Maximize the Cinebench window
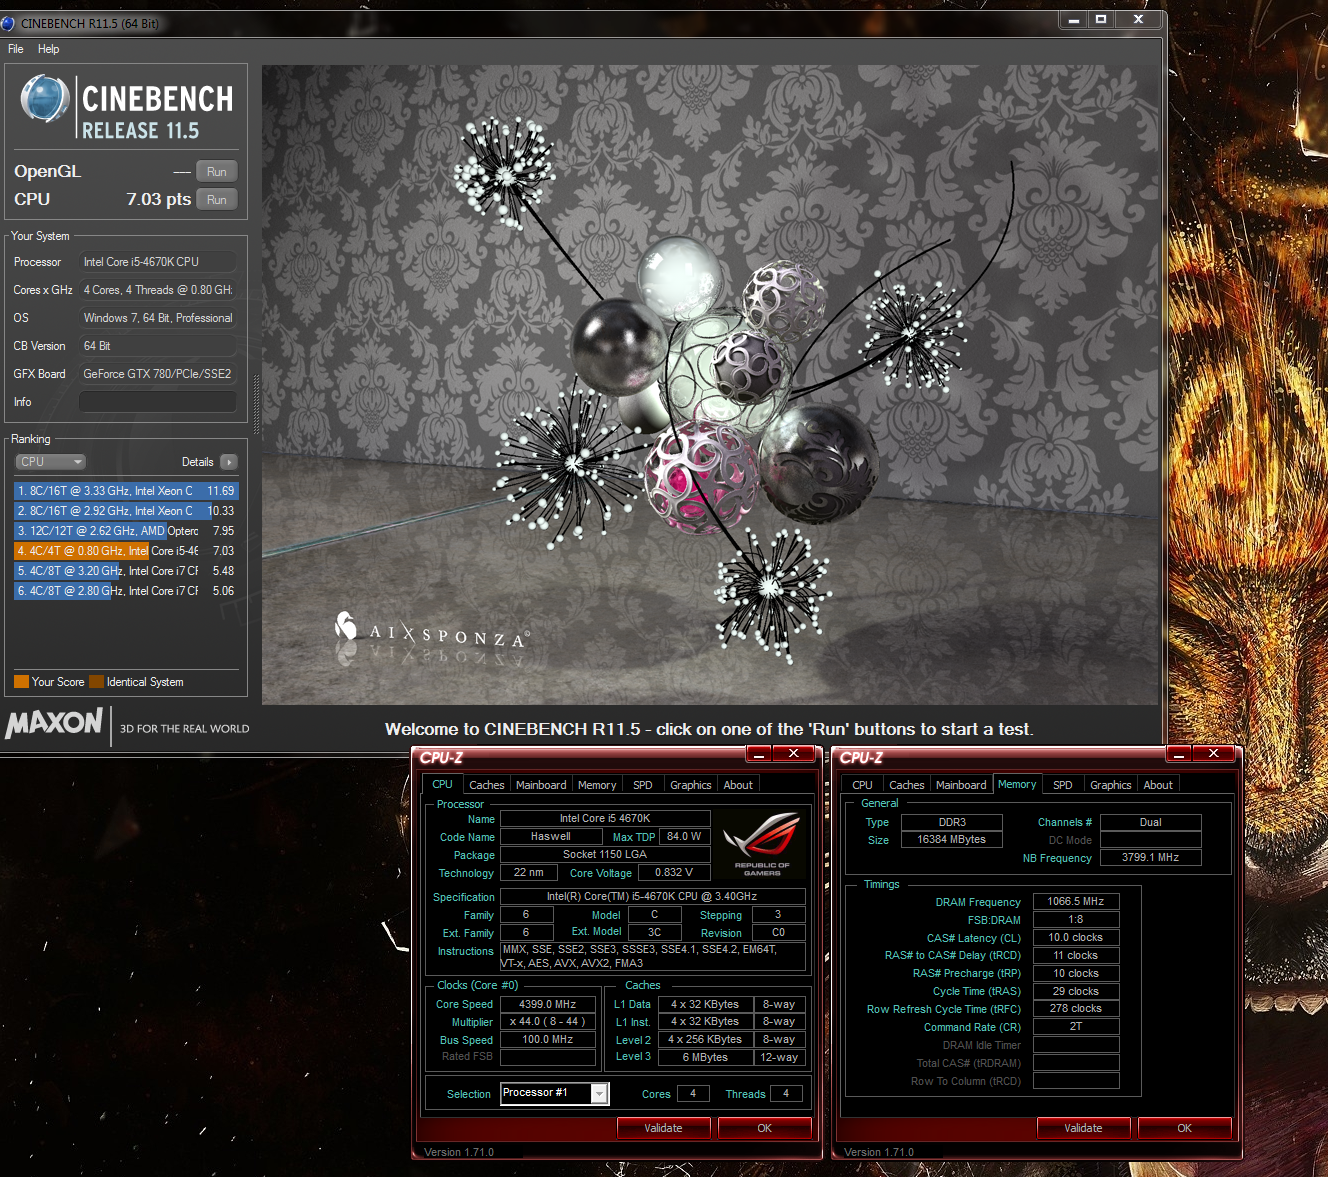The width and height of the screenshot is (1328, 1177). 1101,19
